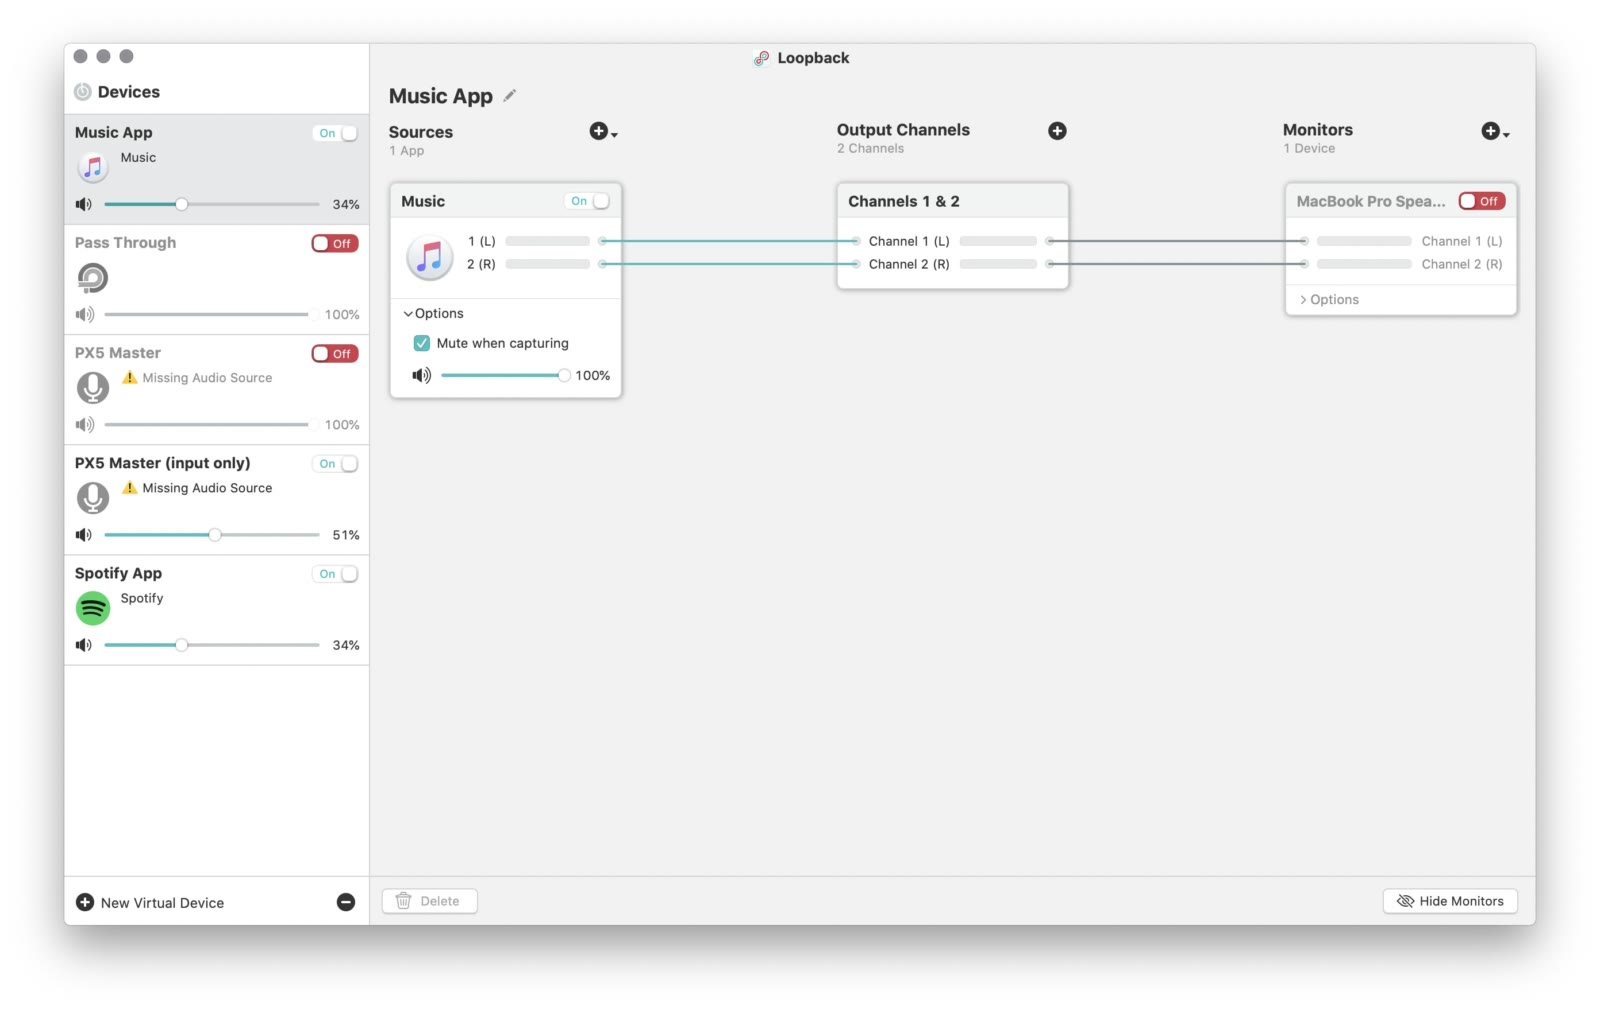Select the Pass Through device
Image resolution: width=1600 pixels, height=1010 pixels.
[x=217, y=280]
